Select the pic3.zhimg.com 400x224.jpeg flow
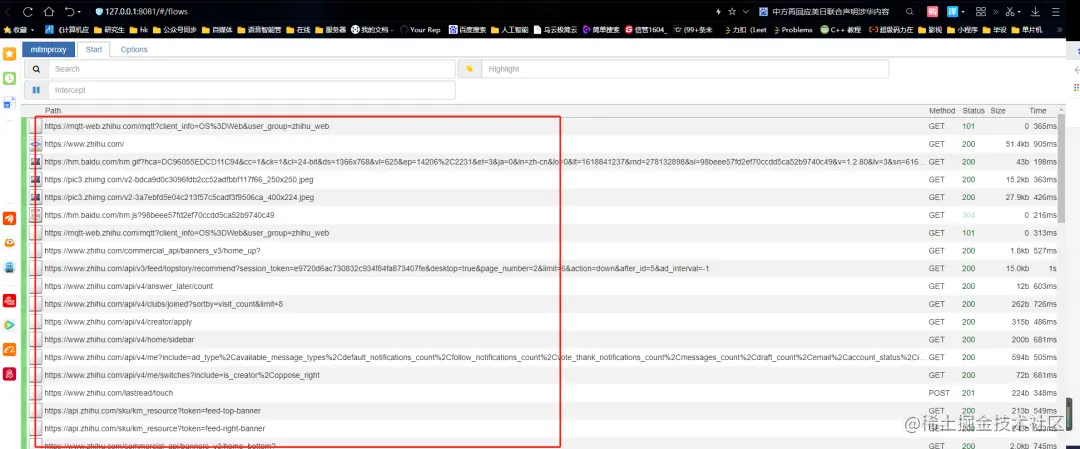Viewport: 1080px width, 449px height. 540,197
